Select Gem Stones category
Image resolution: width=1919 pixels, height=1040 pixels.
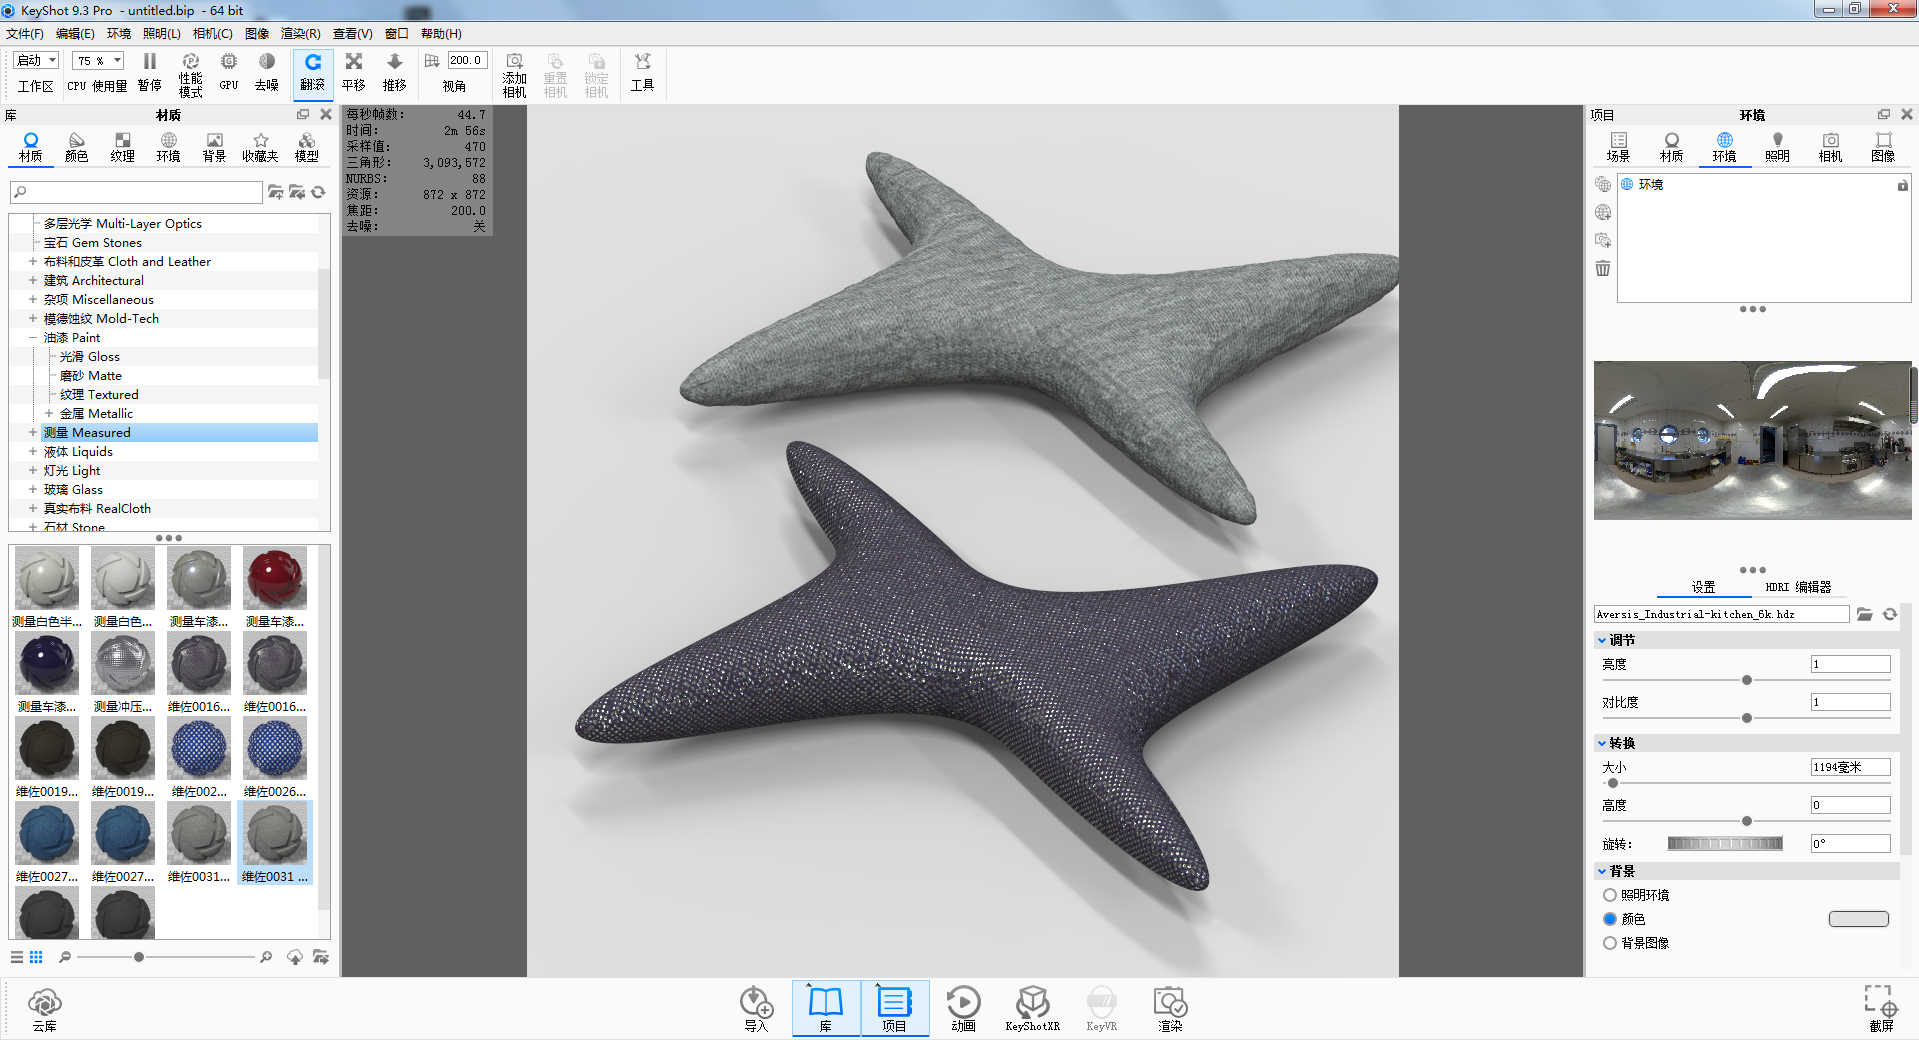pos(93,243)
